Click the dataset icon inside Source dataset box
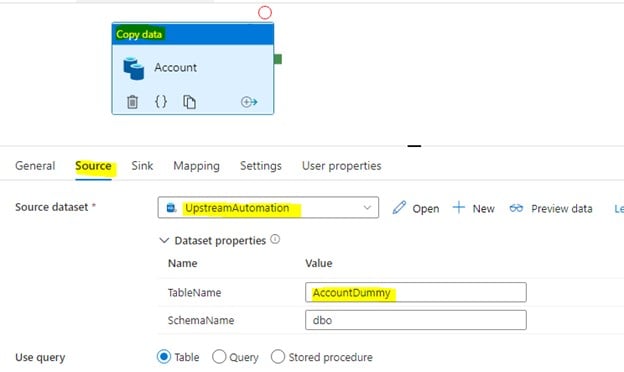Screen dimensions: 624x372 point(172,208)
